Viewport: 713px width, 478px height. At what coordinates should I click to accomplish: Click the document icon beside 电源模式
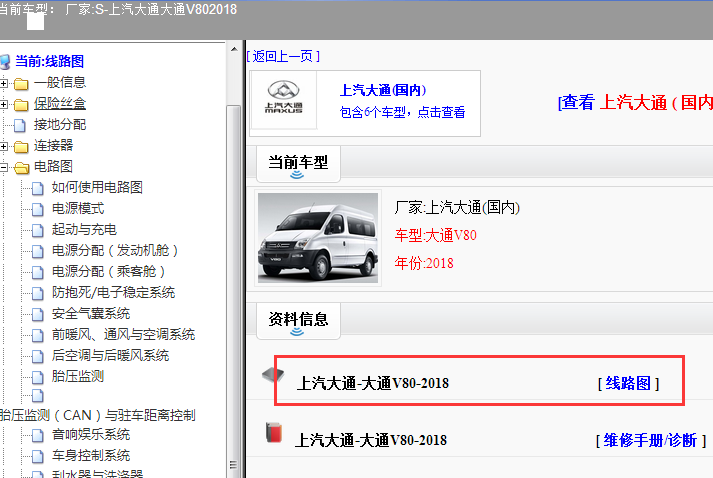pyautogui.click(x=38, y=209)
